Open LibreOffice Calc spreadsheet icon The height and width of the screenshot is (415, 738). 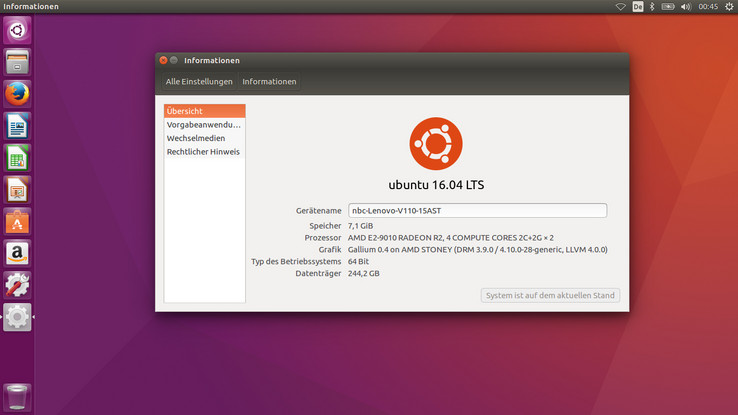(17, 158)
